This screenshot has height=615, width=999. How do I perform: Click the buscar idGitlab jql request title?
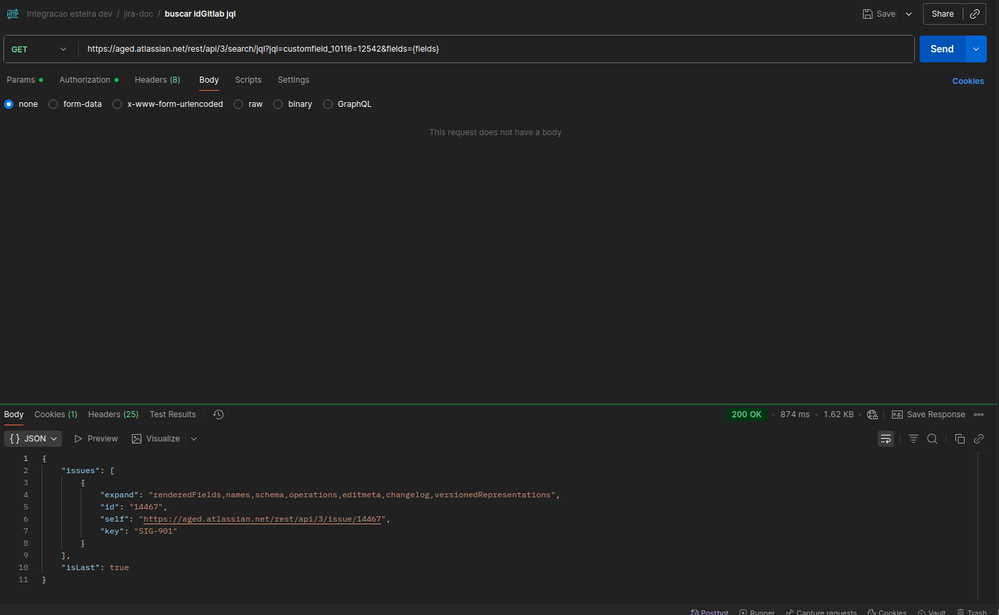[200, 14]
